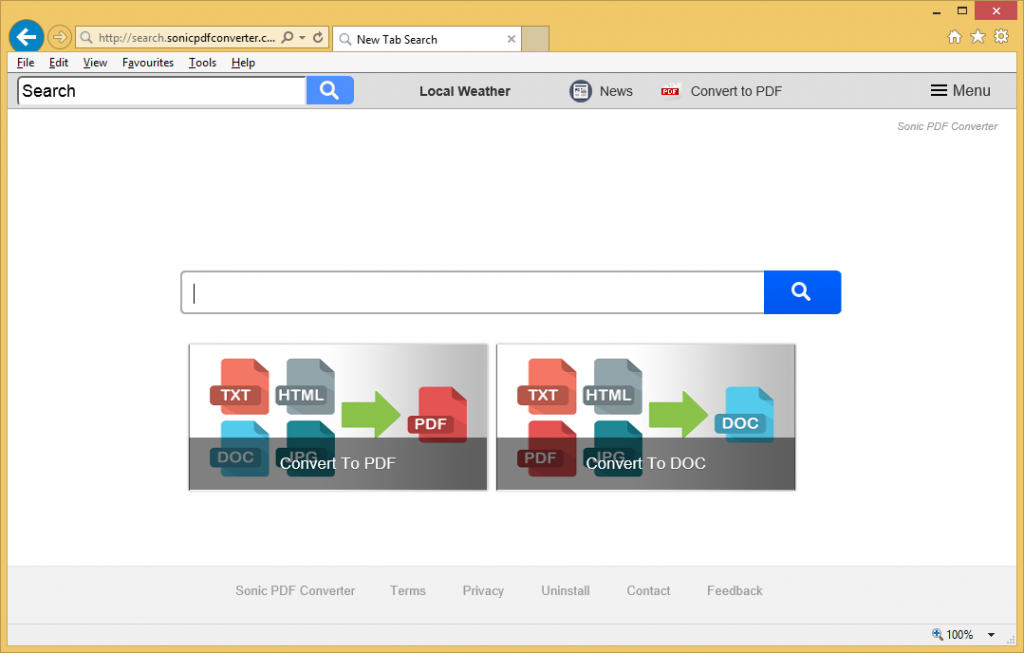Open the browser home page icon
This screenshot has width=1024, height=653.
(x=954, y=37)
